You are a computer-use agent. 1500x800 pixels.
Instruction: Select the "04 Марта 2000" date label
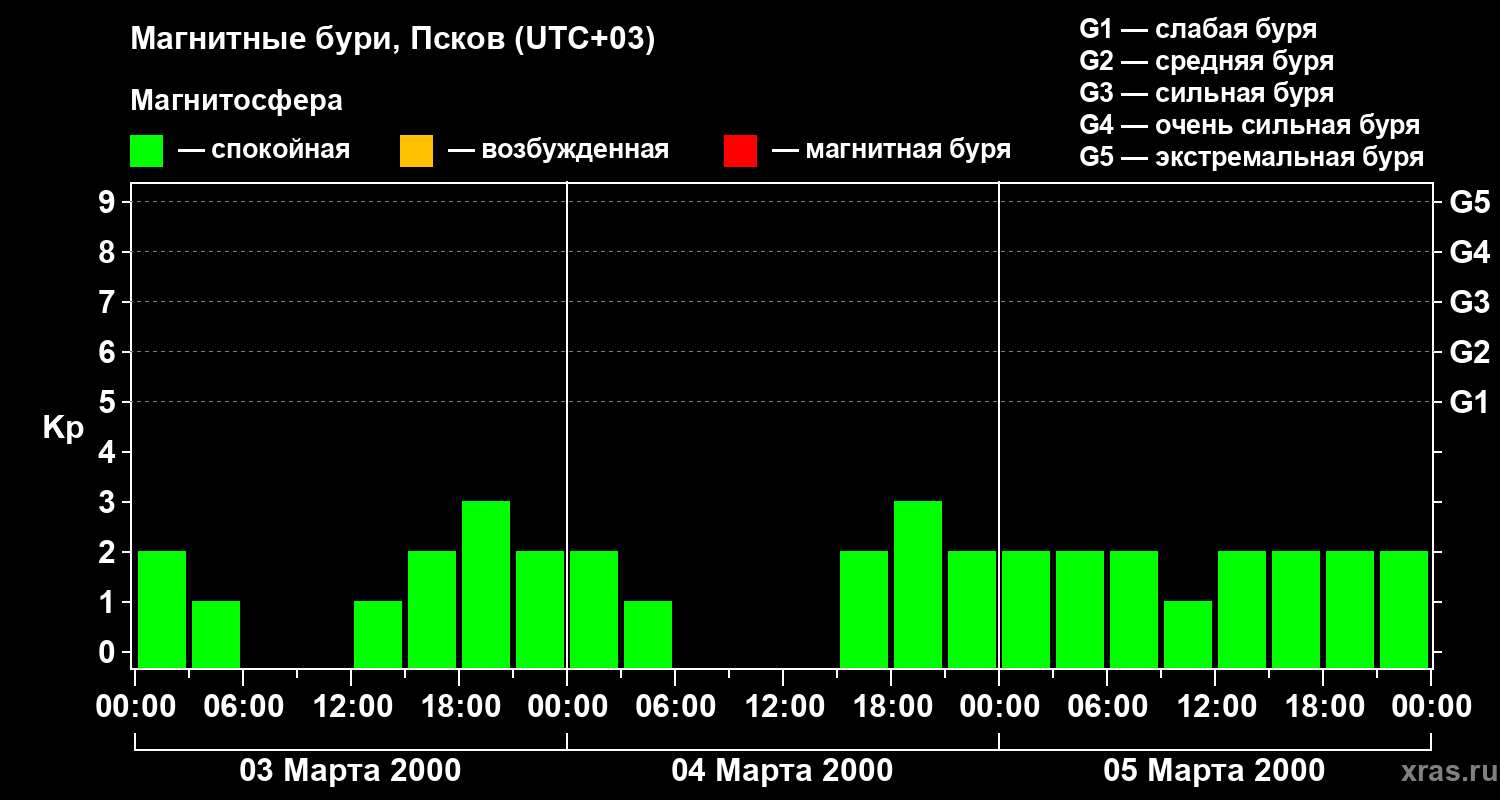point(782,771)
